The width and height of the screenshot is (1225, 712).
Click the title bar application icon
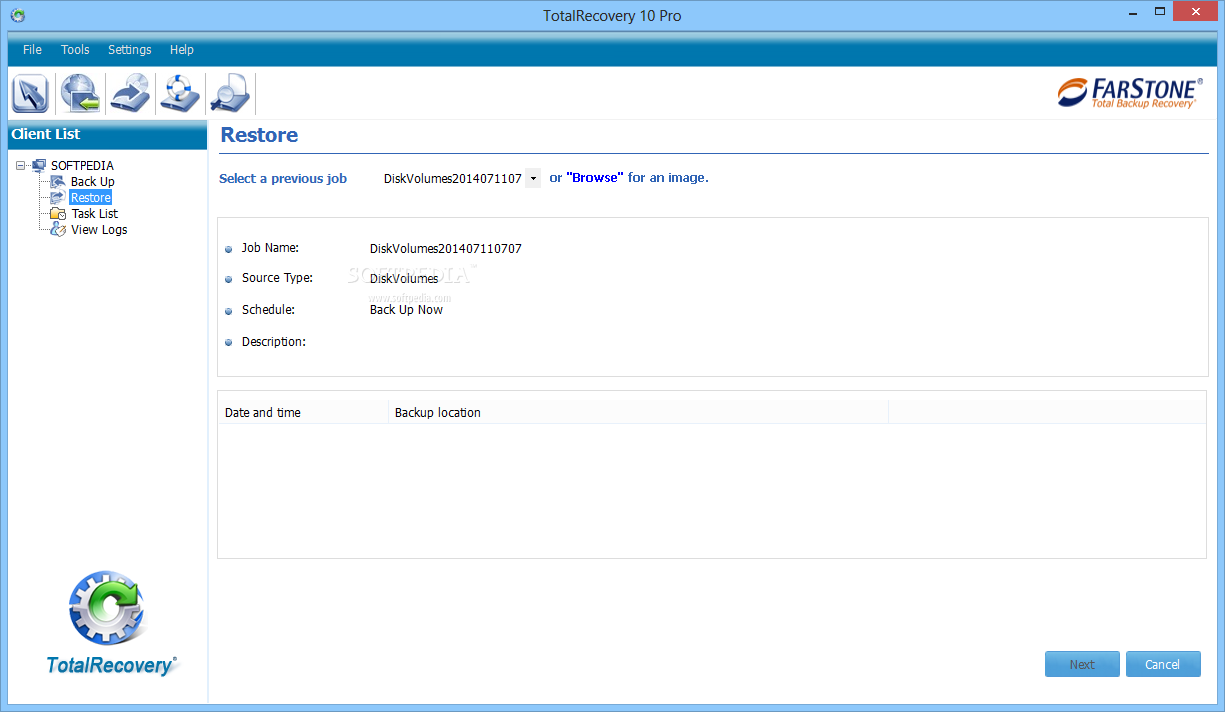coord(17,15)
